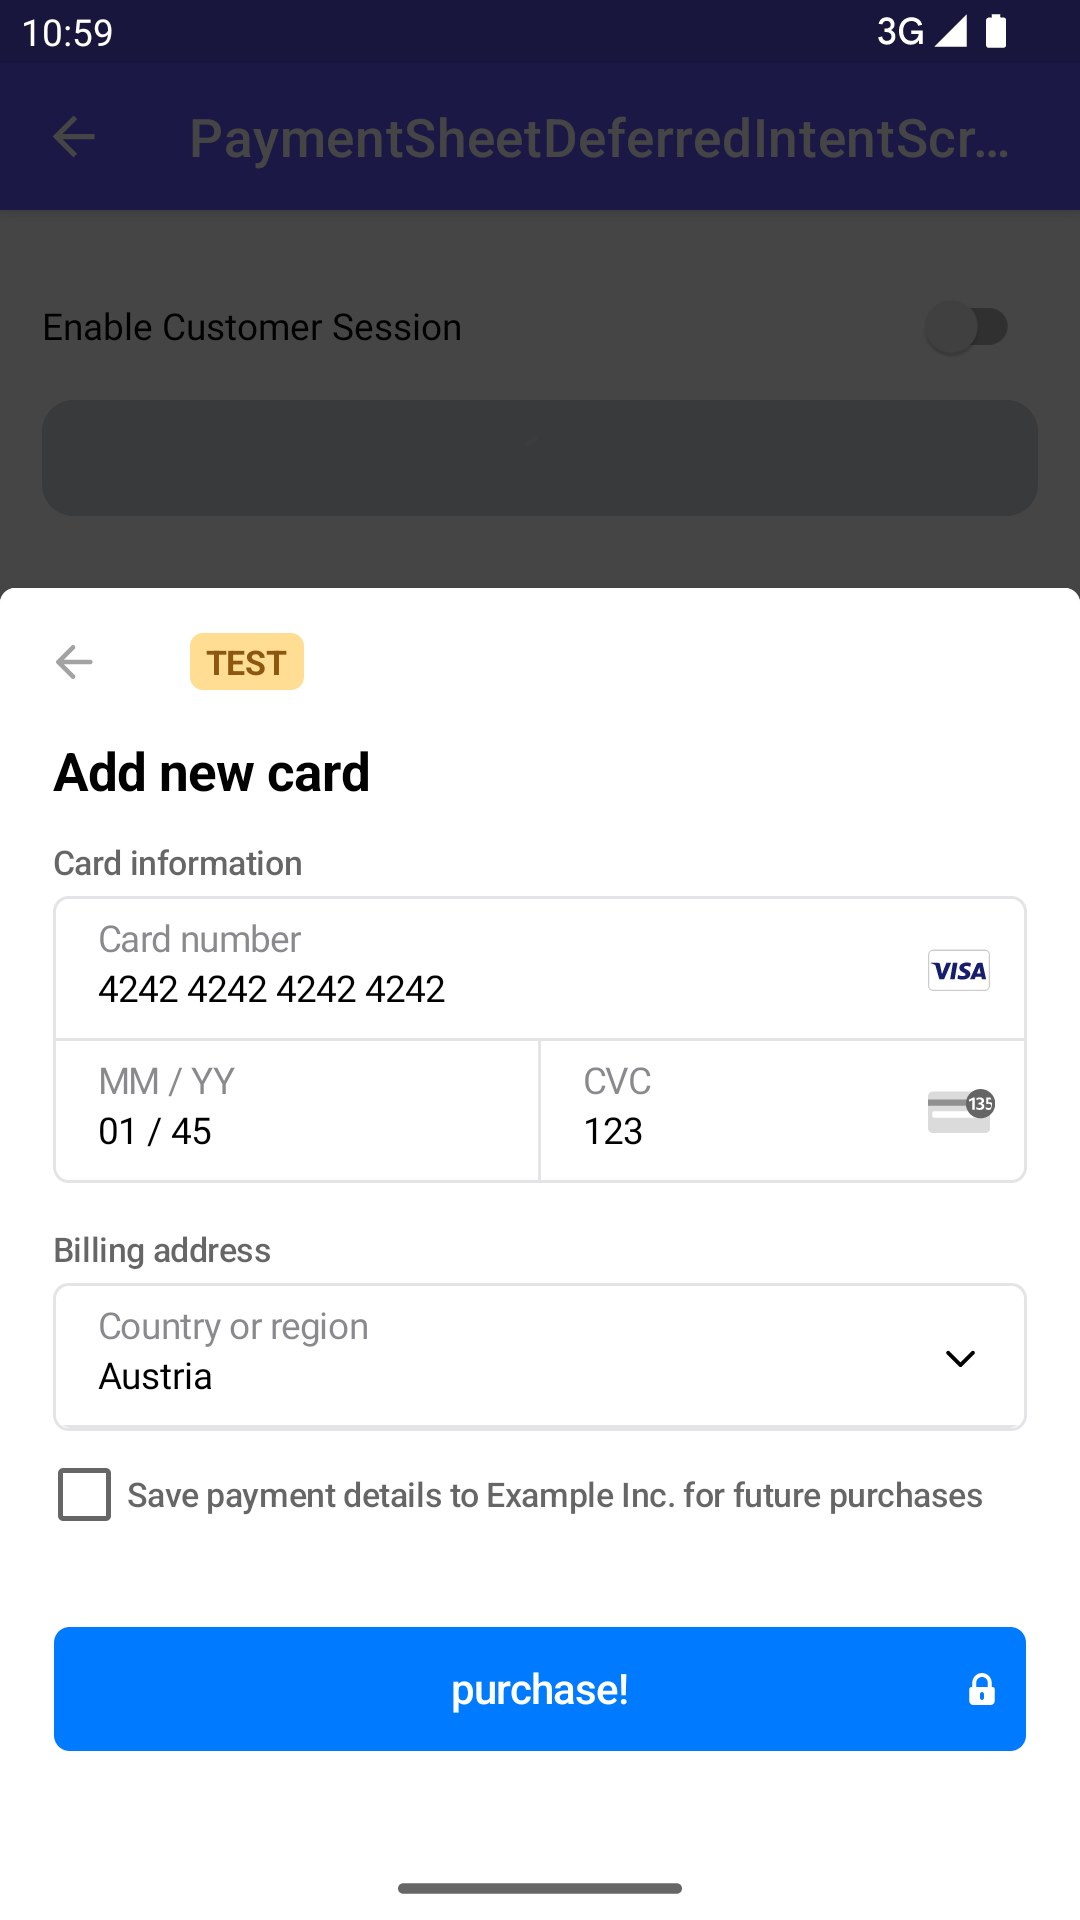Screen dimensions: 1080x1920
Task: Tap the Save payment details for future purchases label
Action: point(555,1495)
